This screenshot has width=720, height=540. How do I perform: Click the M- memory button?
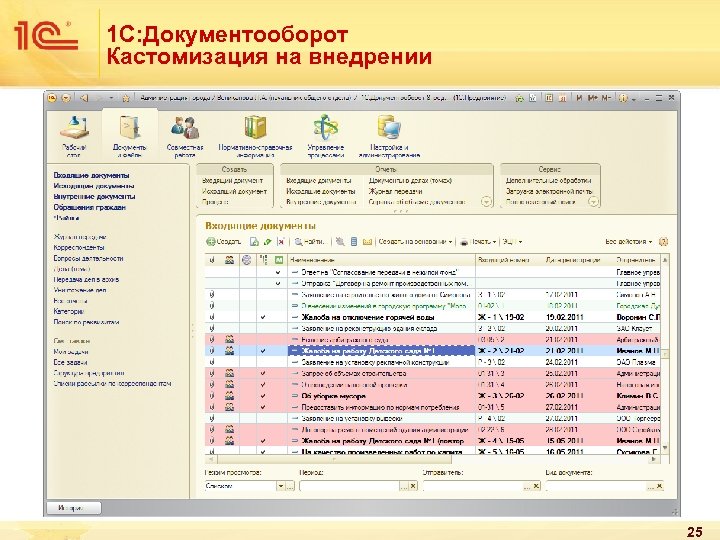[x=607, y=98]
